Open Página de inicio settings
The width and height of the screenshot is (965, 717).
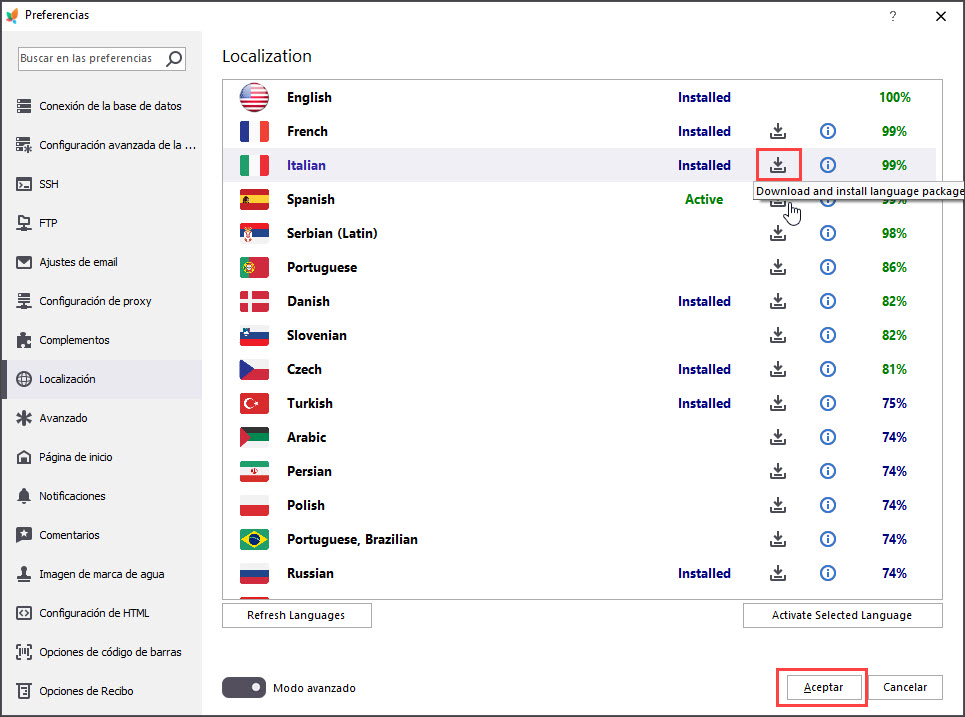coord(102,457)
